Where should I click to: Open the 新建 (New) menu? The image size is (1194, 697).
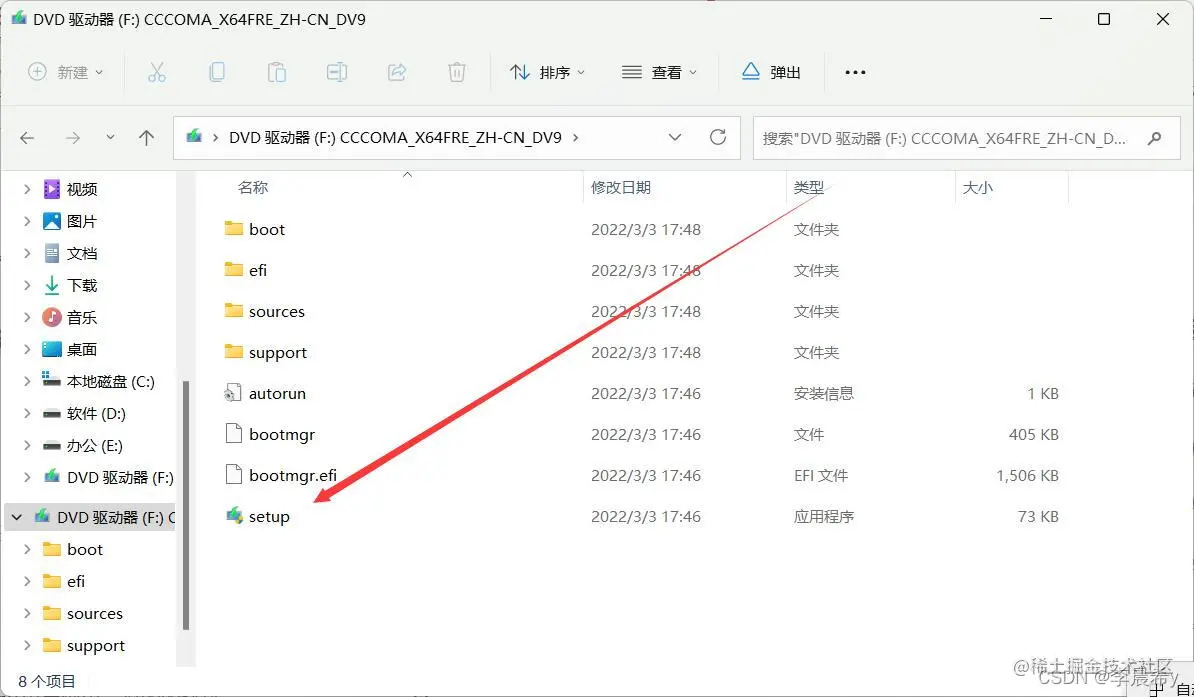click(65, 71)
